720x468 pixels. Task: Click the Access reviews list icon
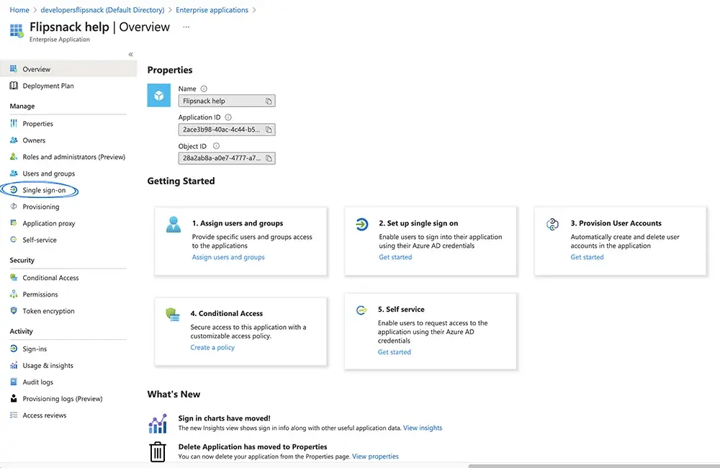click(x=14, y=415)
